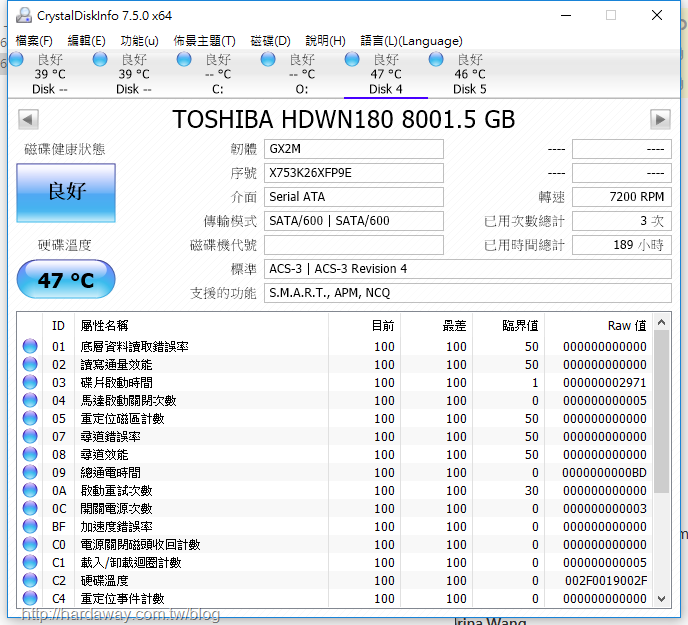Click the status circle for attribute C0

[30, 544]
